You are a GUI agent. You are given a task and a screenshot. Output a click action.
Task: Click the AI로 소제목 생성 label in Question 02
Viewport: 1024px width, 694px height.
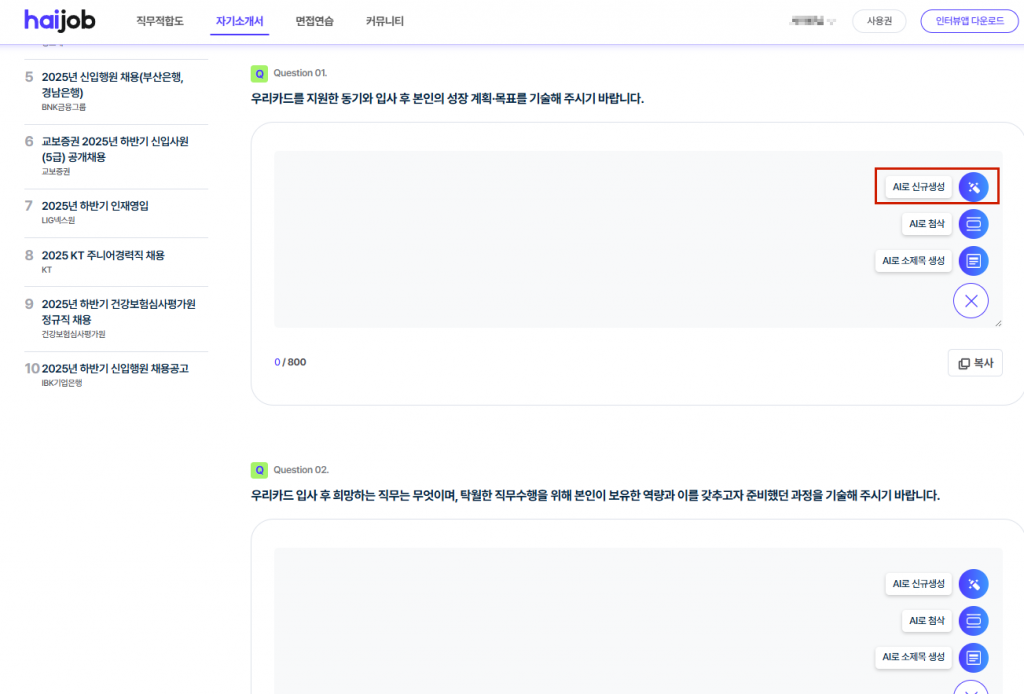(913, 657)
